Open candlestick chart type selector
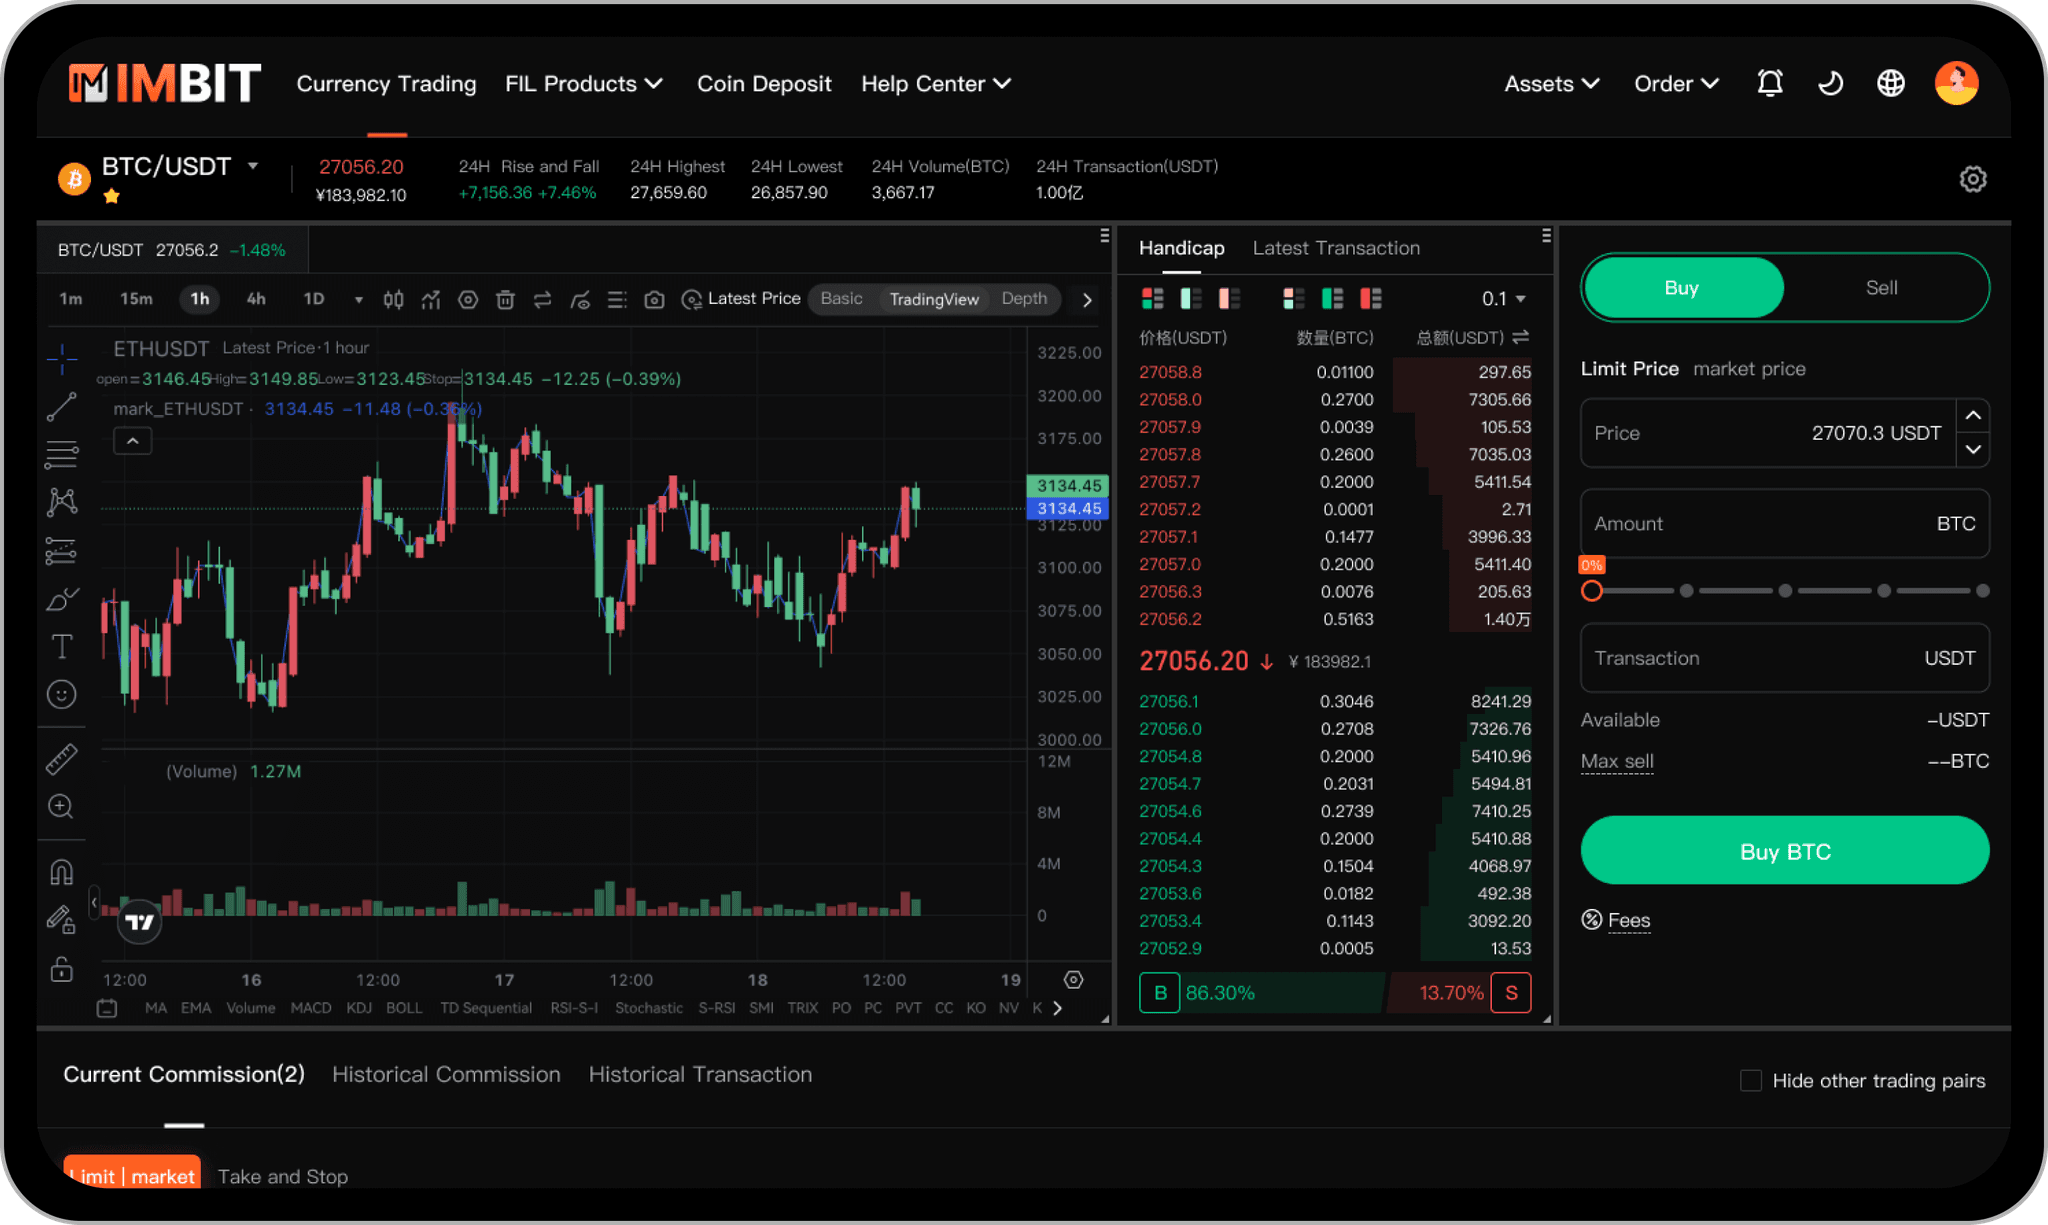The height and width of the screenshot is (1225, 2048). point(393,299)
